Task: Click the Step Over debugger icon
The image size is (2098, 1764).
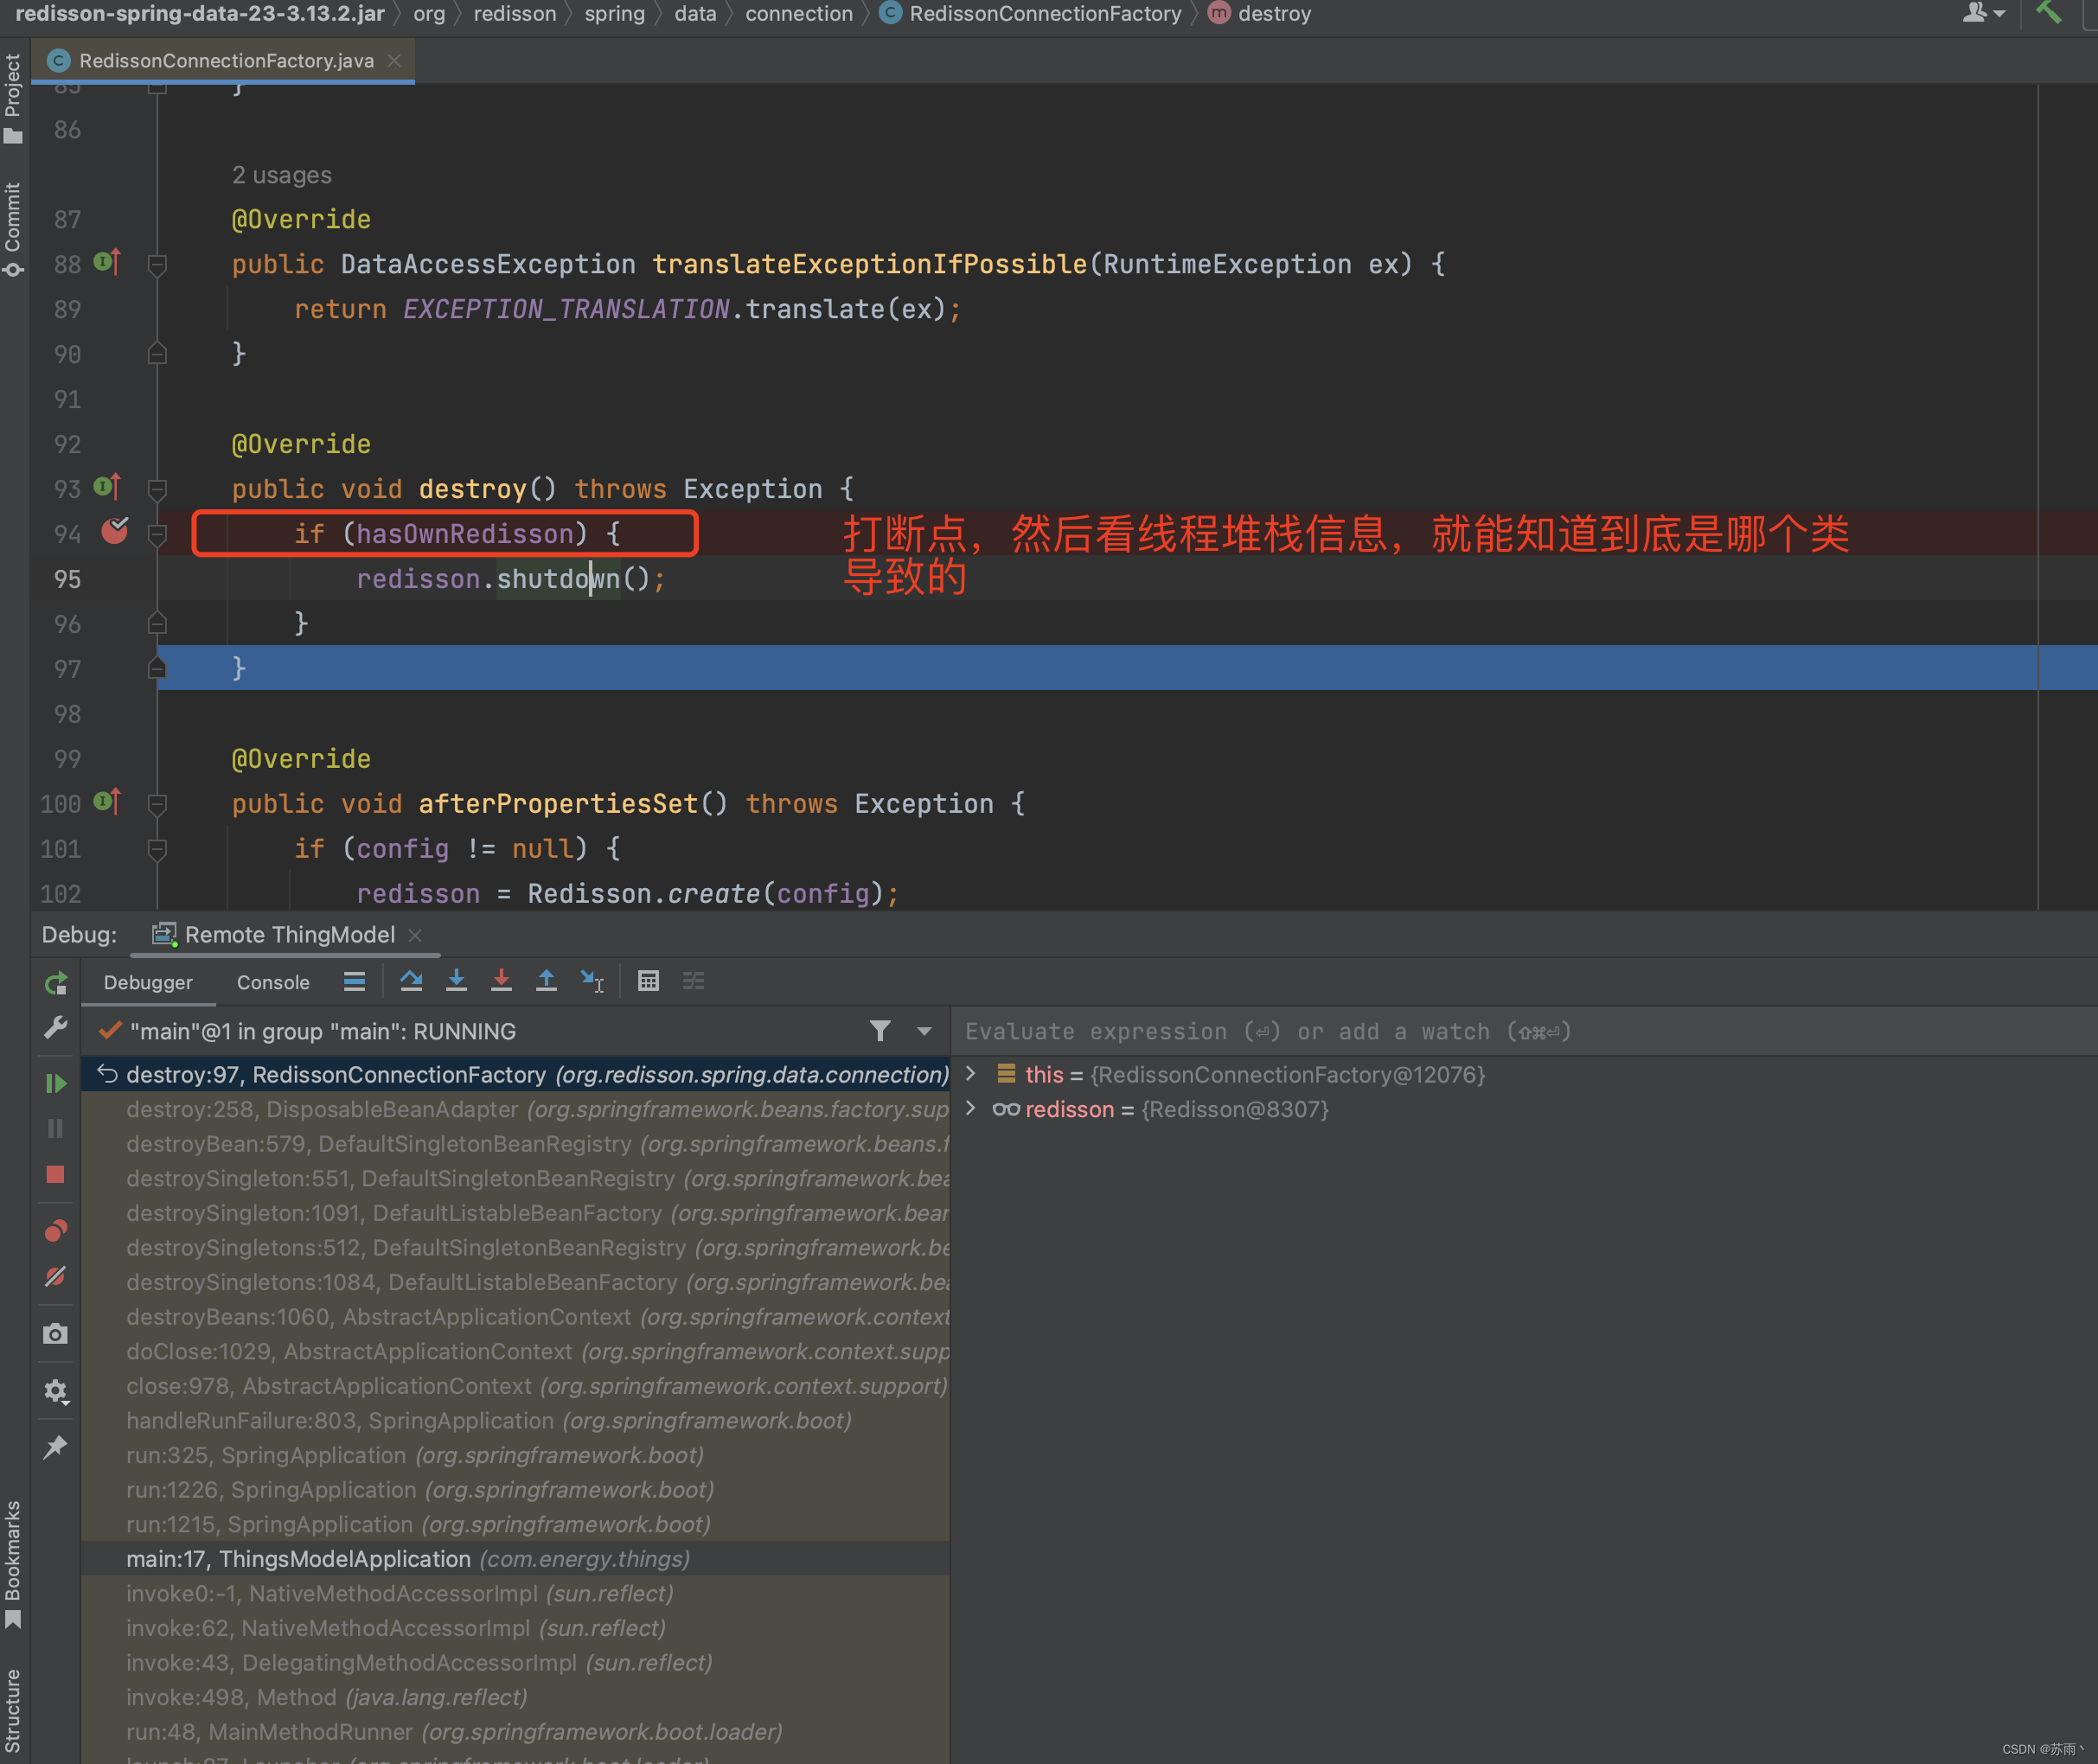Action: (411, 981)
